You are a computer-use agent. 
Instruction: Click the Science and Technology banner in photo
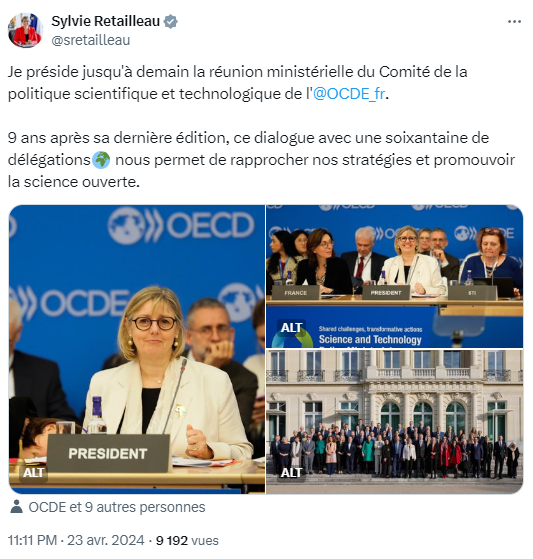[x=370, y=339]
